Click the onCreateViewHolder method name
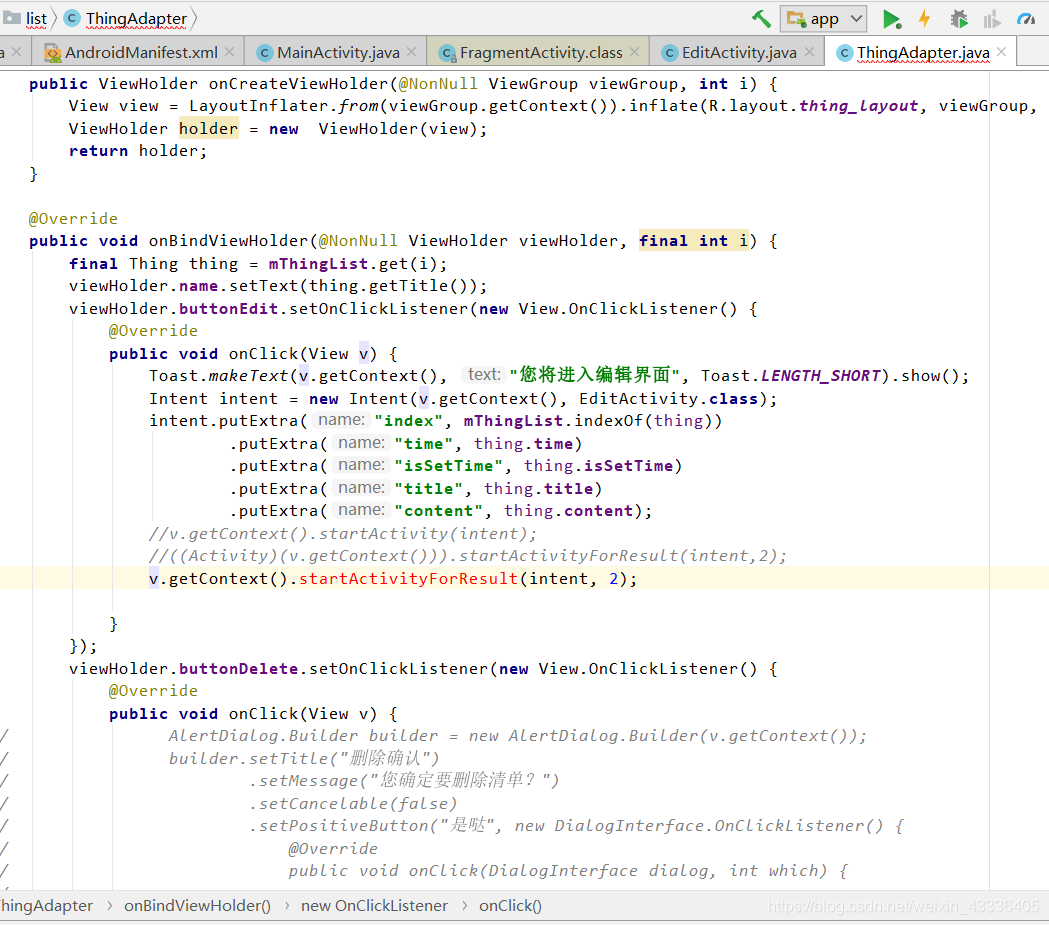Viewport: 1049px width, 925px height. click(x=298, y=84)
